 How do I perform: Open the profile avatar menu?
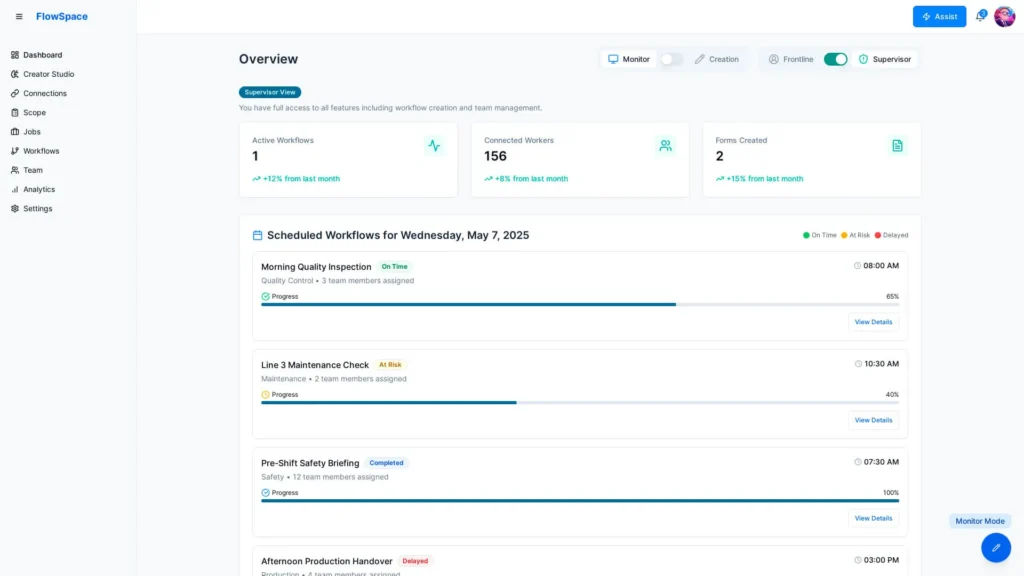[1005, 16]
